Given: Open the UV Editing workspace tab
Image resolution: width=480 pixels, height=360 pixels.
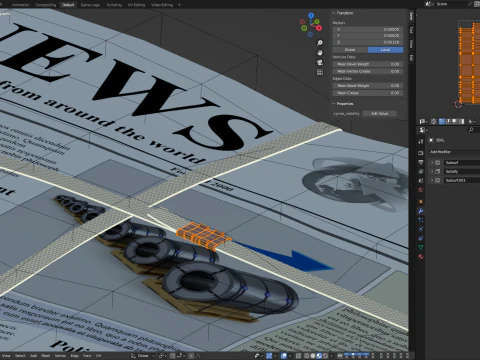Looking at the screenshot, I should [136, 5].
